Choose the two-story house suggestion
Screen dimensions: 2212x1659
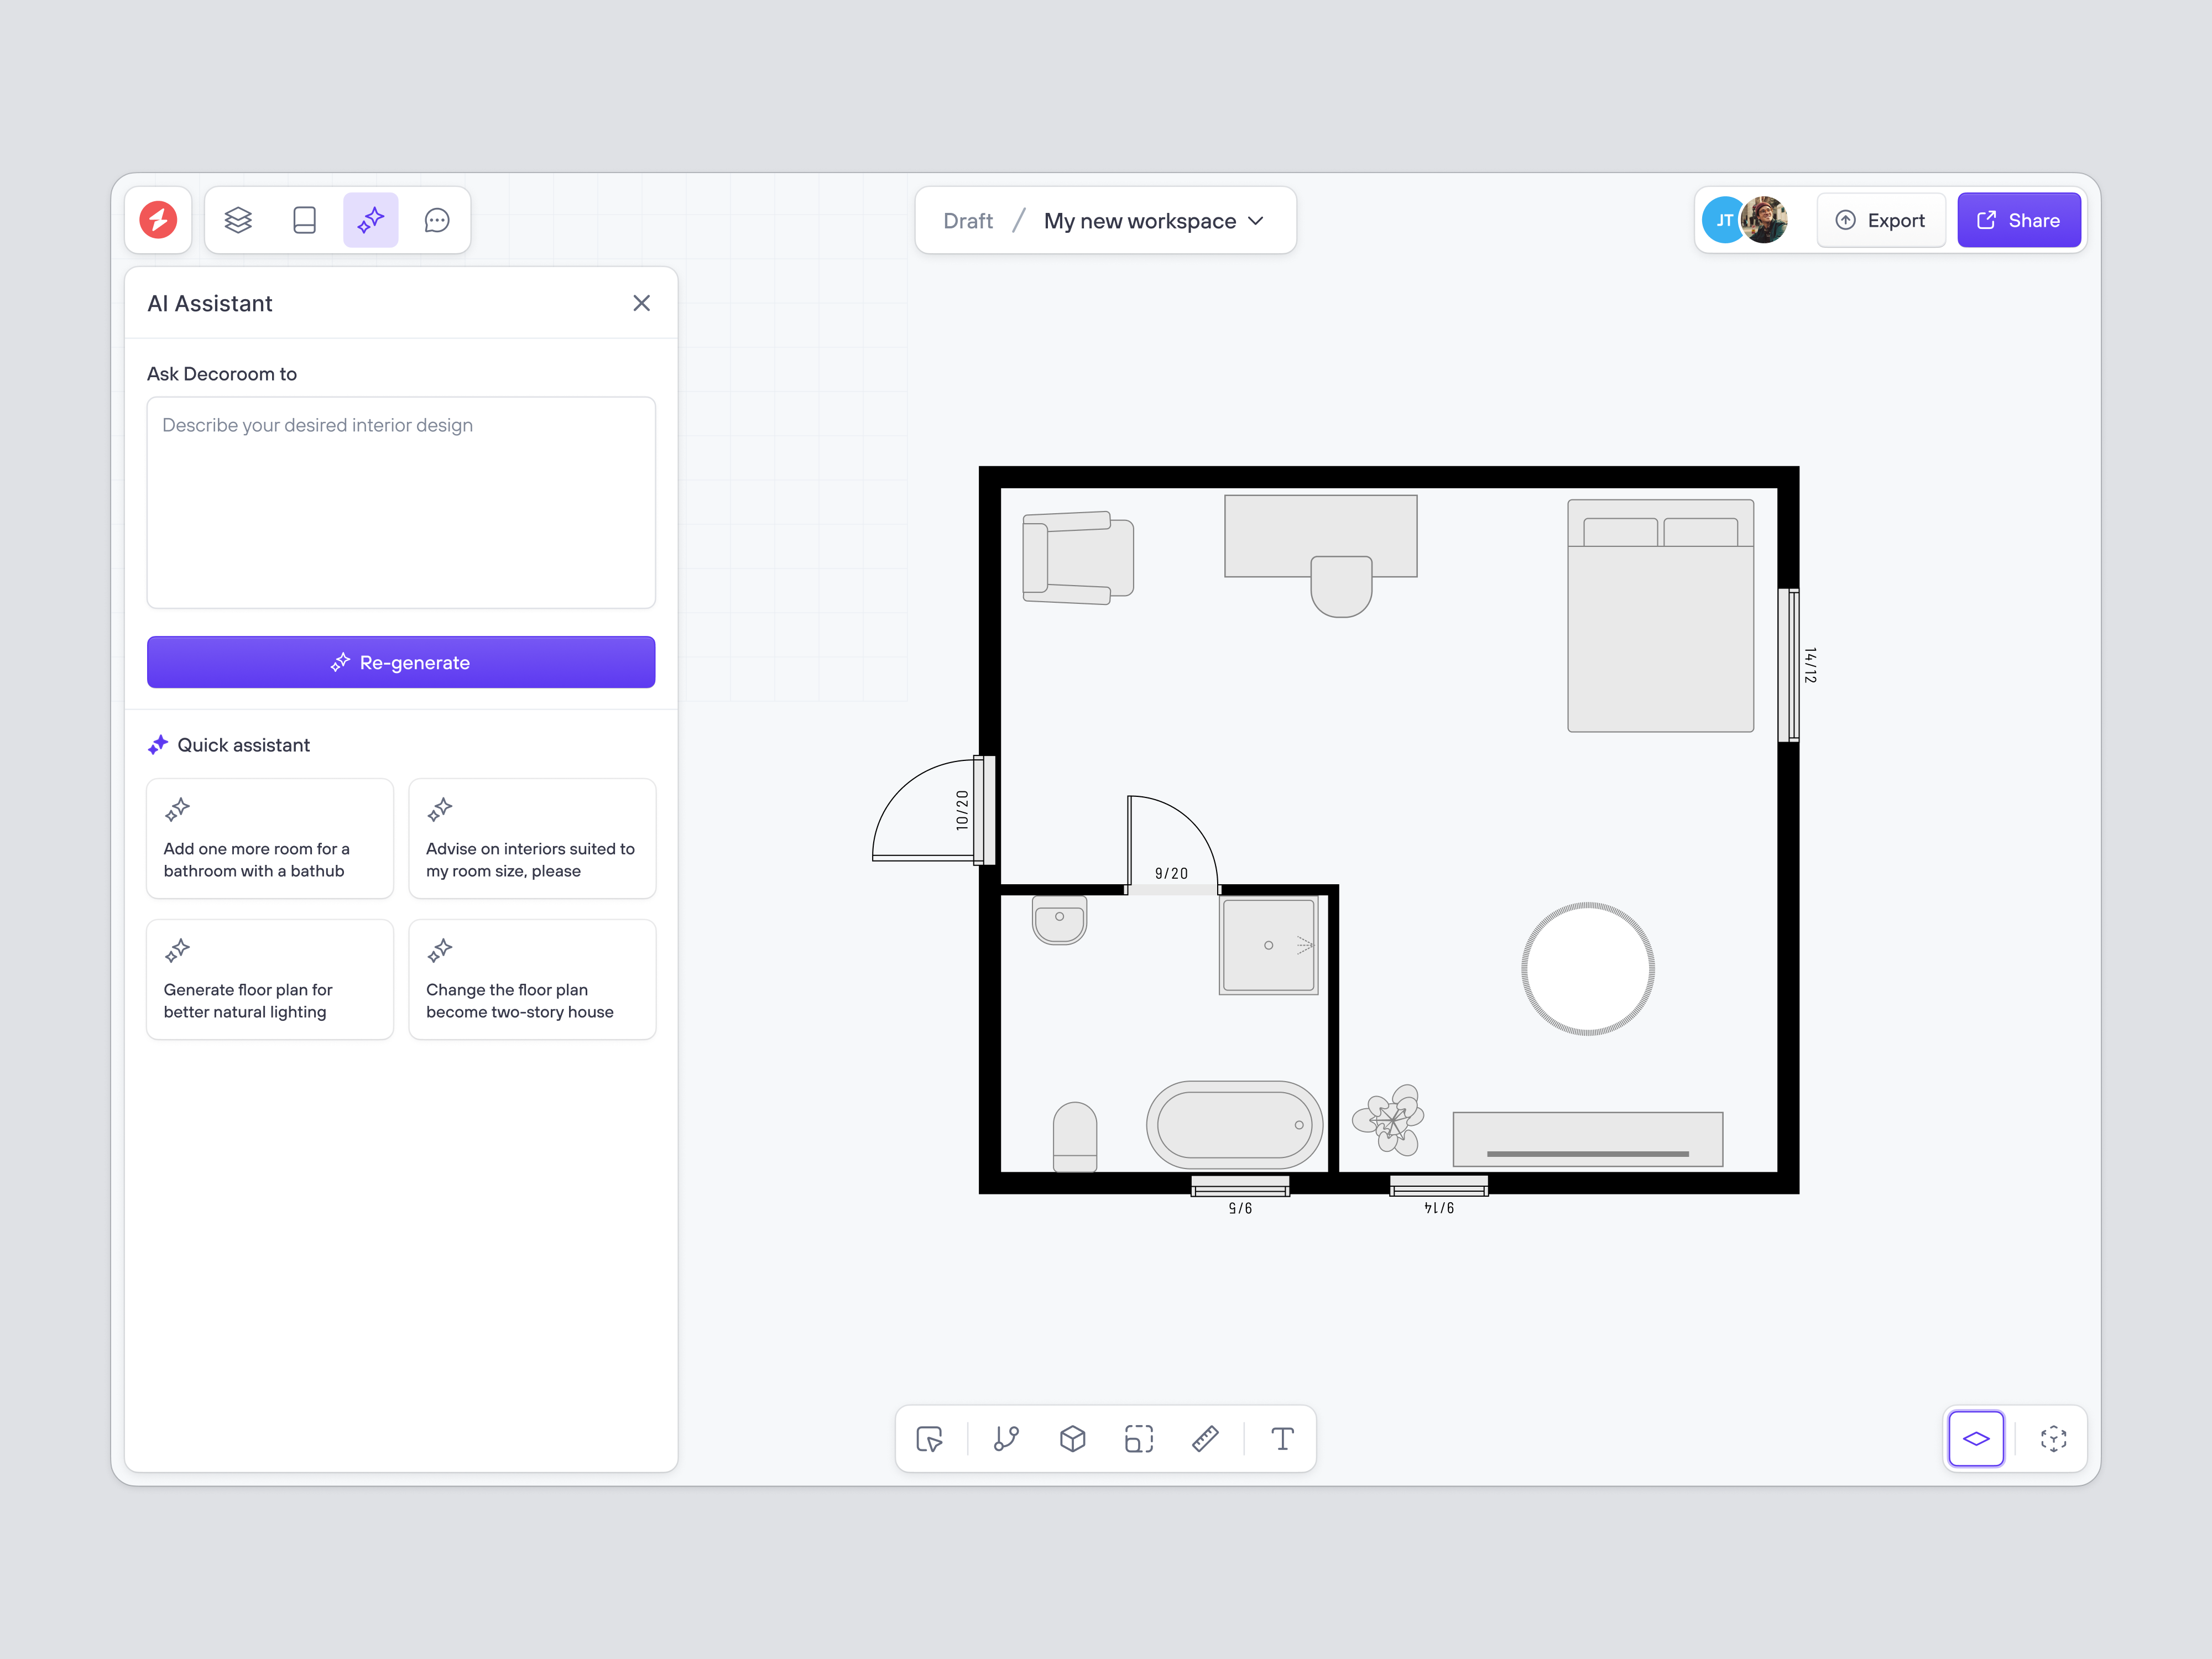(532, 980)
